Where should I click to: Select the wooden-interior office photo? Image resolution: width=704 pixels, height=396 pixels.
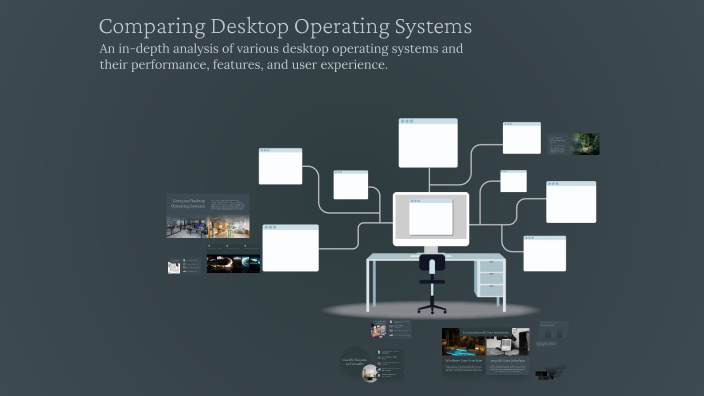pos(229,227)
